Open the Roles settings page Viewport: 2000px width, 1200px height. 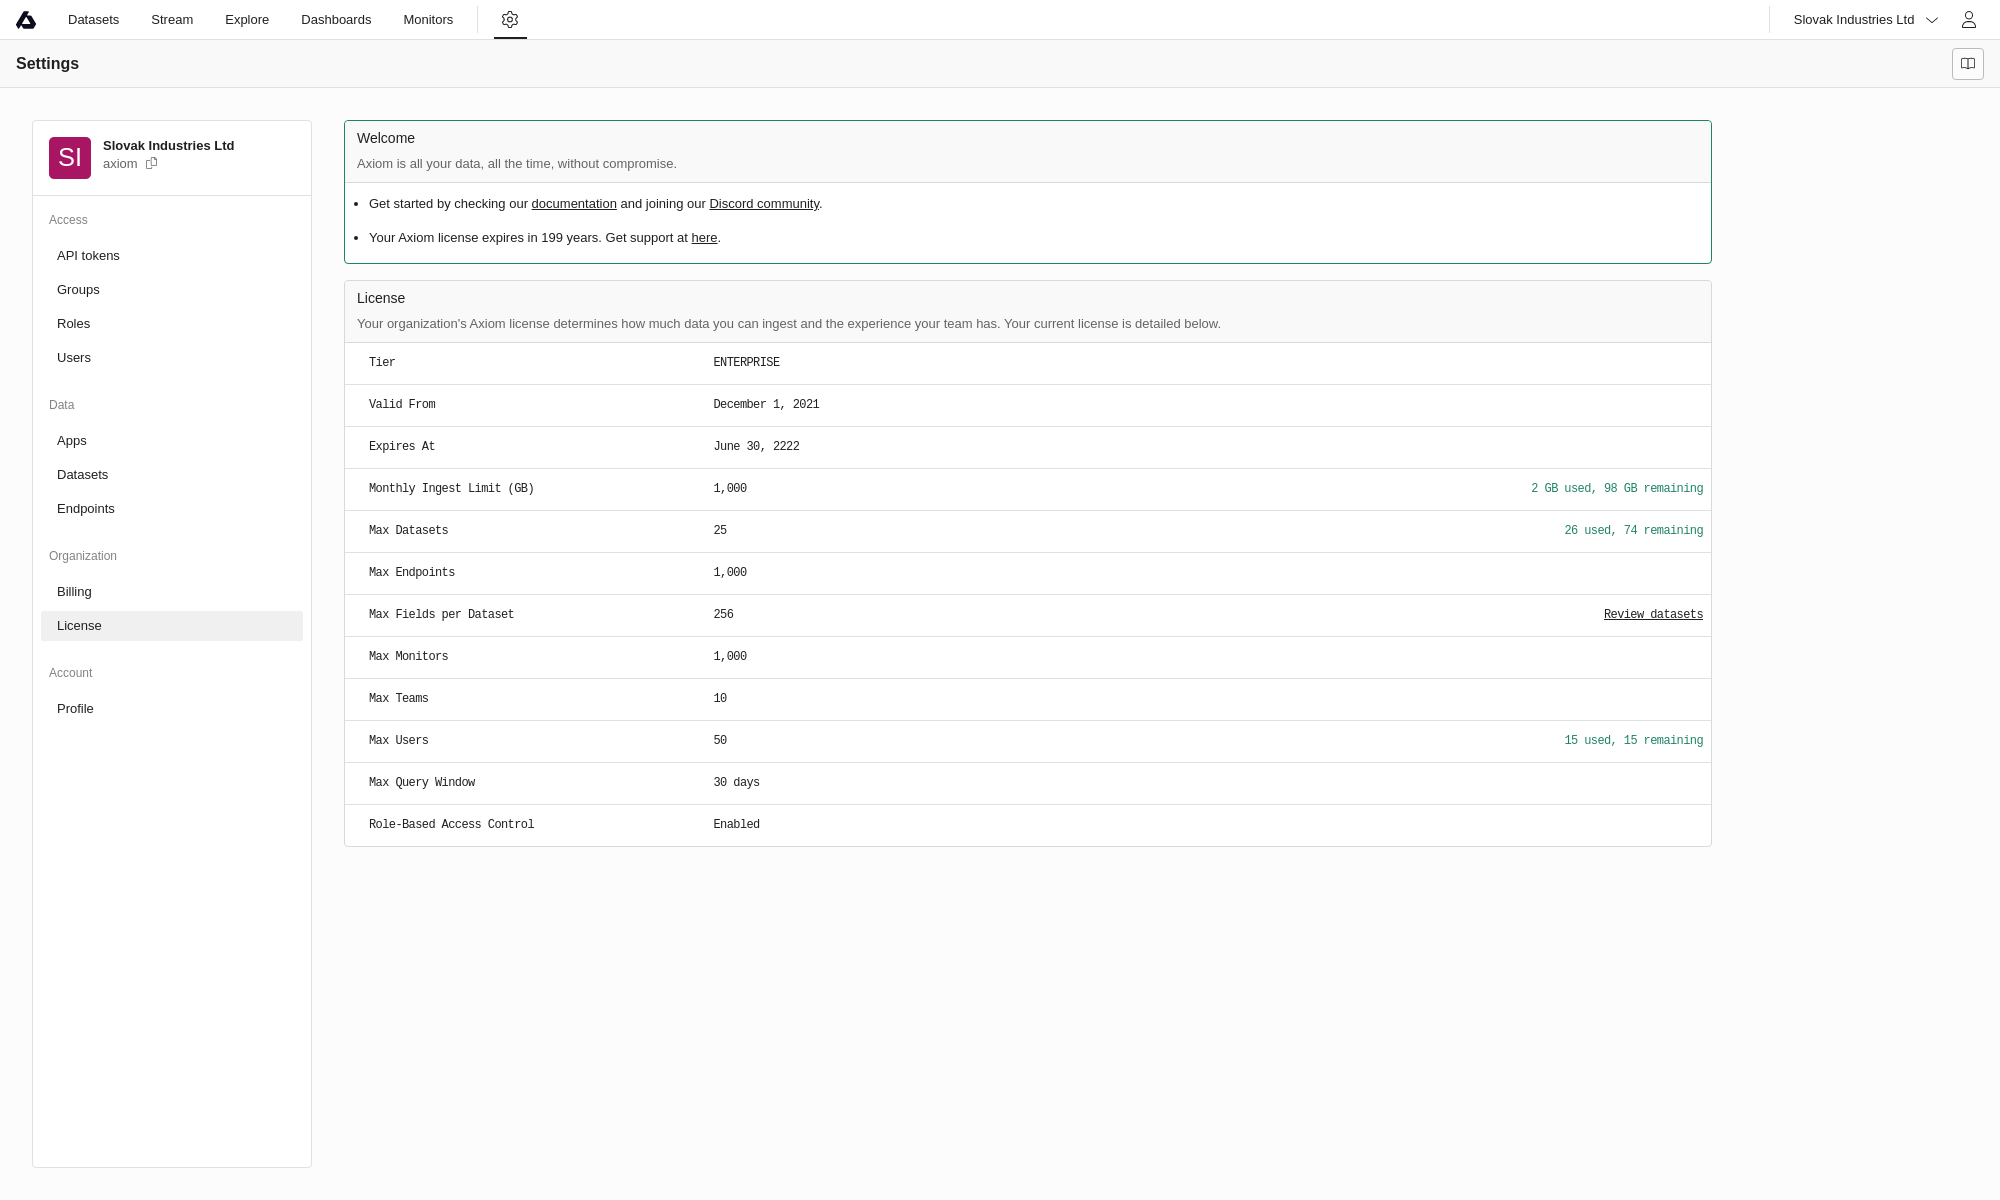(x=73, y=324)
